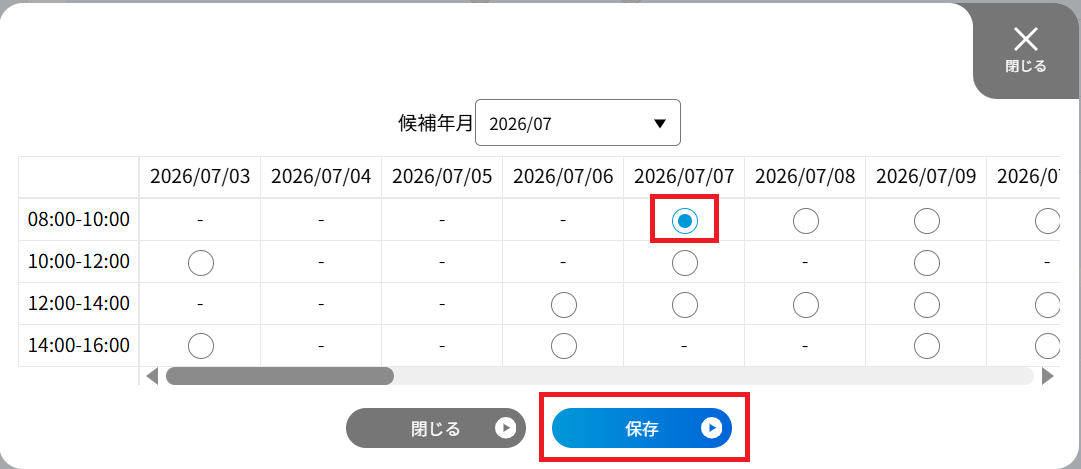The image size is (1081, 469).
Task: Click the gray 閉じる button at bottom
Action: click(436, 428)
